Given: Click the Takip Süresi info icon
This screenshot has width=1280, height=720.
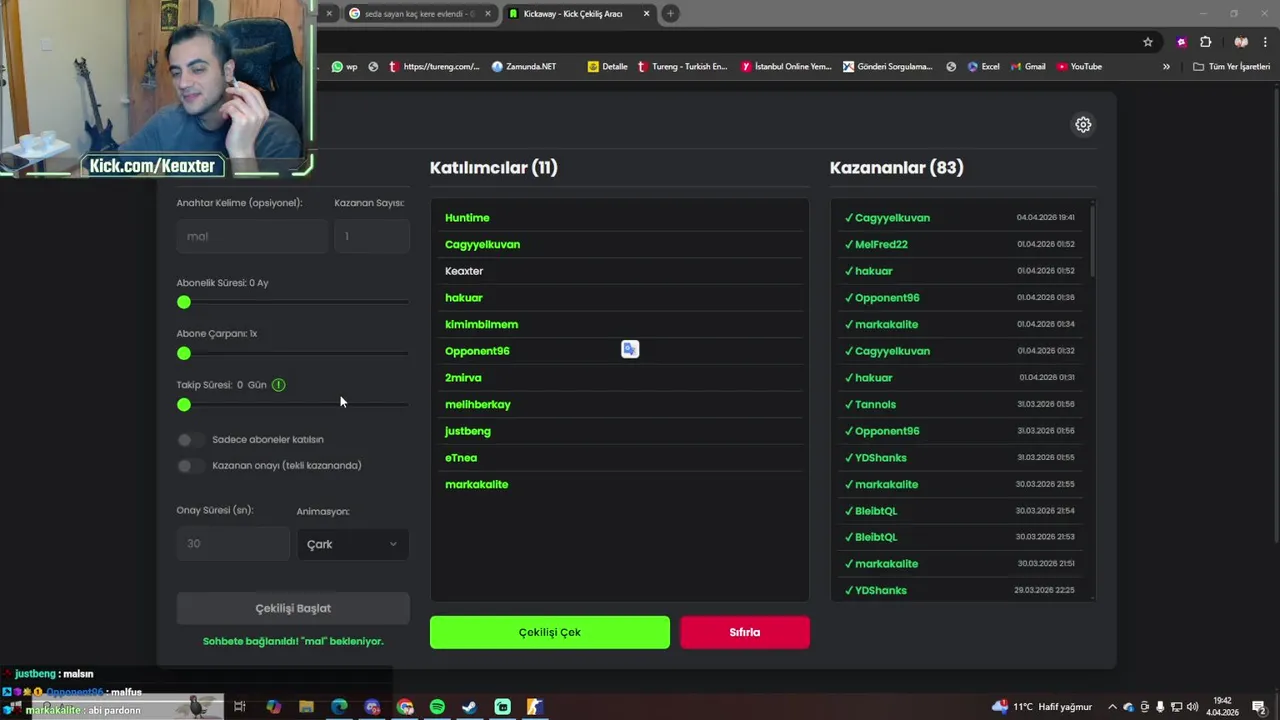Looking at the screenshot, I should click(279, 385).
